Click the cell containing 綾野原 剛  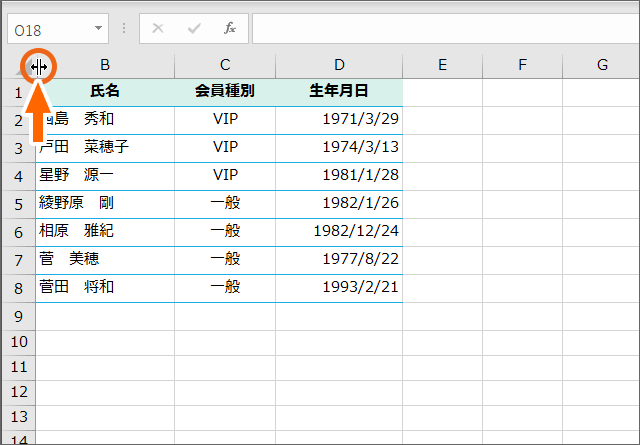click(x=105, y=205)
